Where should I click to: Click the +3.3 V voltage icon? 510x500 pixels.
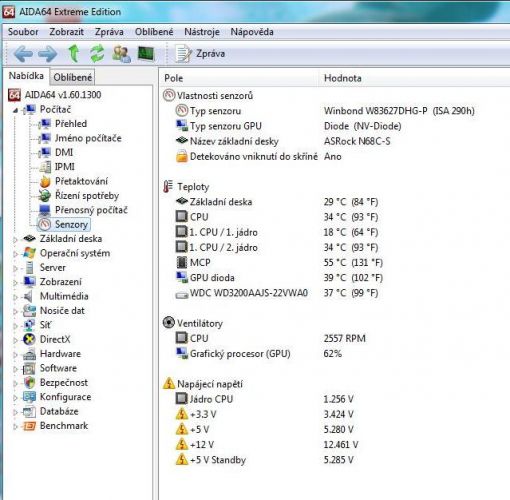(182, 414)
